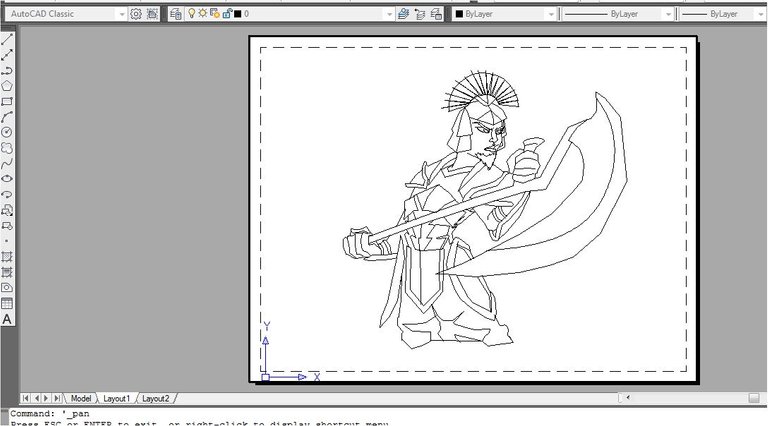
Task: Click the command line input area
Action: pyautogui.click(x=387, y=418)
